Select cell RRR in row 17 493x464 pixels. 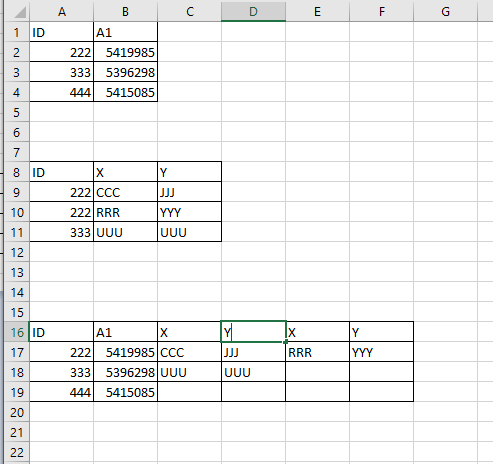click(x=317, y=352)
